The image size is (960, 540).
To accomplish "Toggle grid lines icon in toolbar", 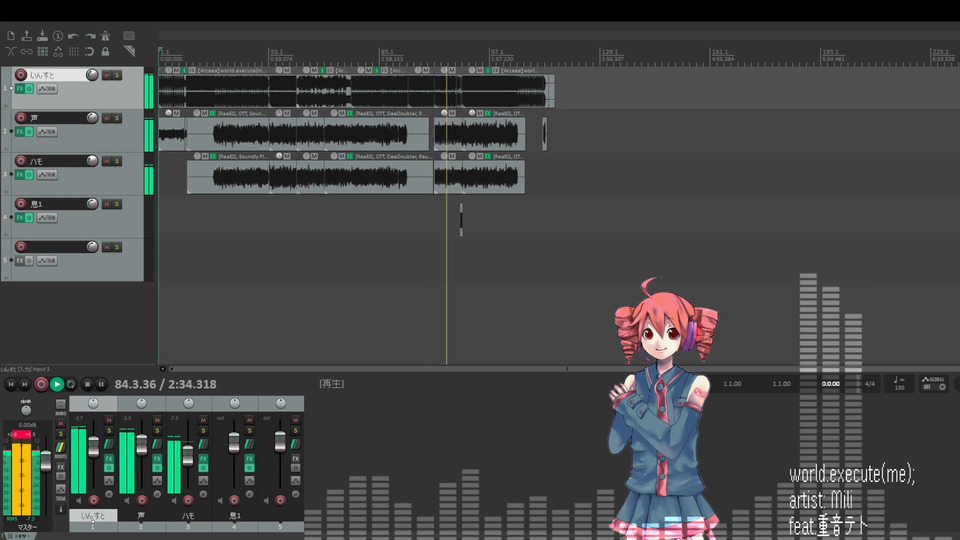I will point(73,51).
